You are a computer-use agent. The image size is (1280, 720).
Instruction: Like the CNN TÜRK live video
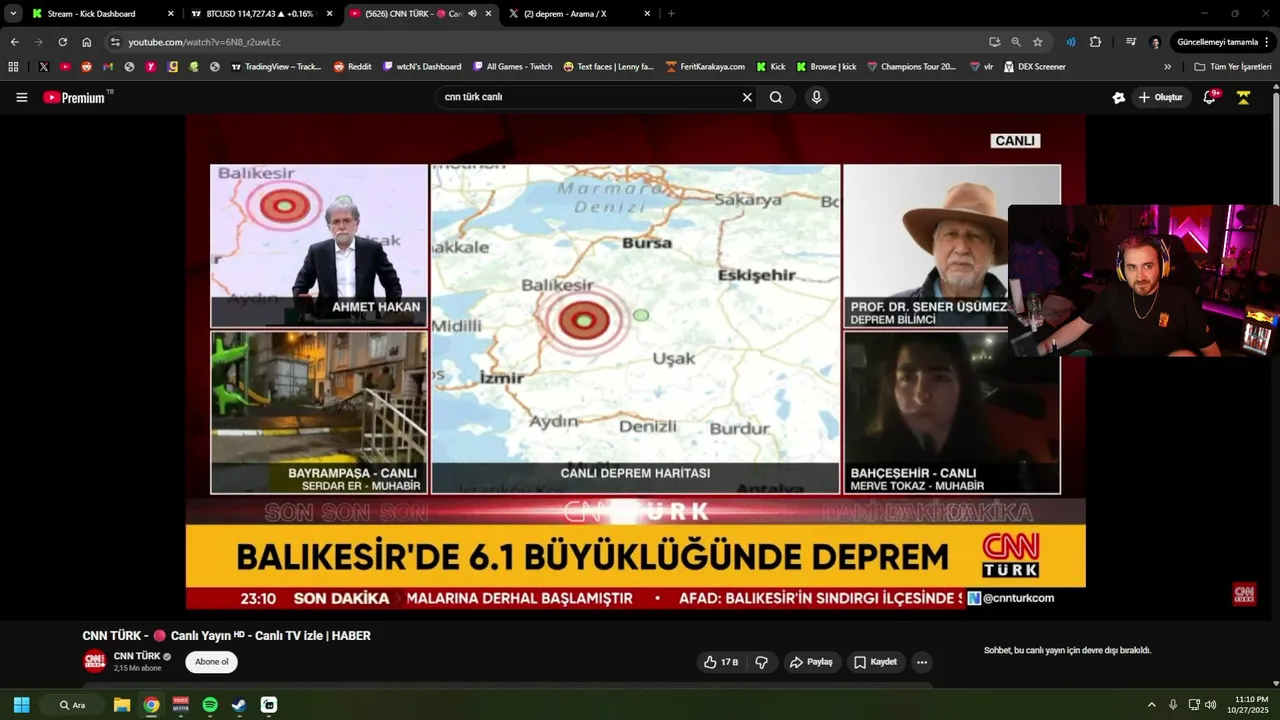point(721,662)
